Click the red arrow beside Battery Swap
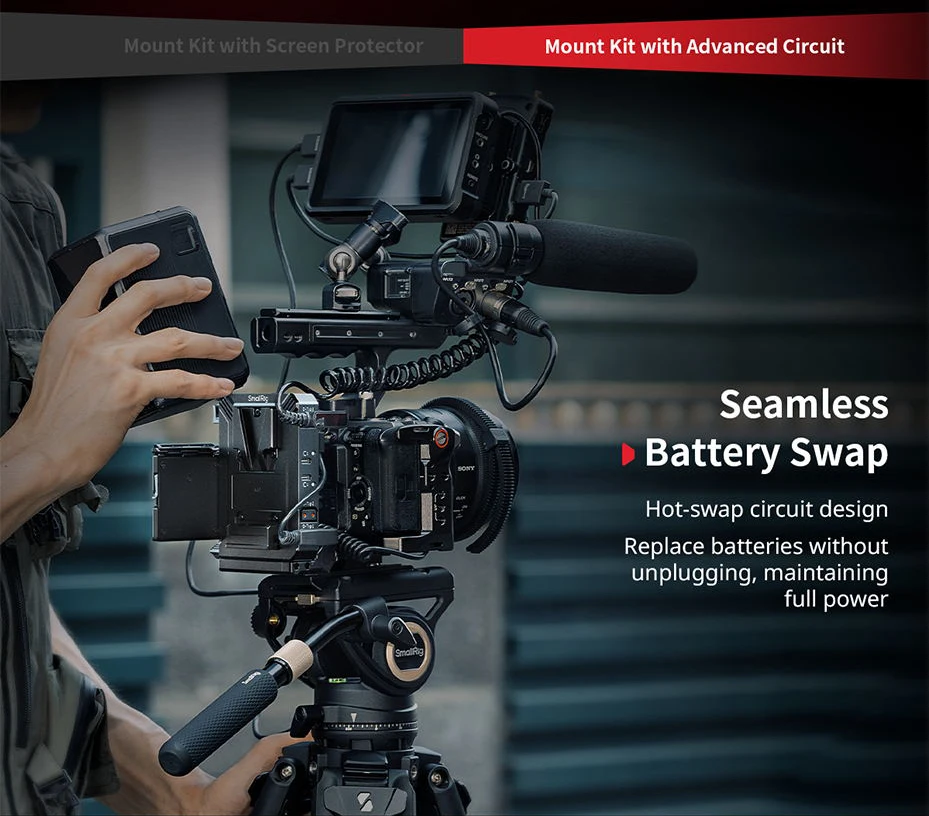 click(x=628, y=455)
